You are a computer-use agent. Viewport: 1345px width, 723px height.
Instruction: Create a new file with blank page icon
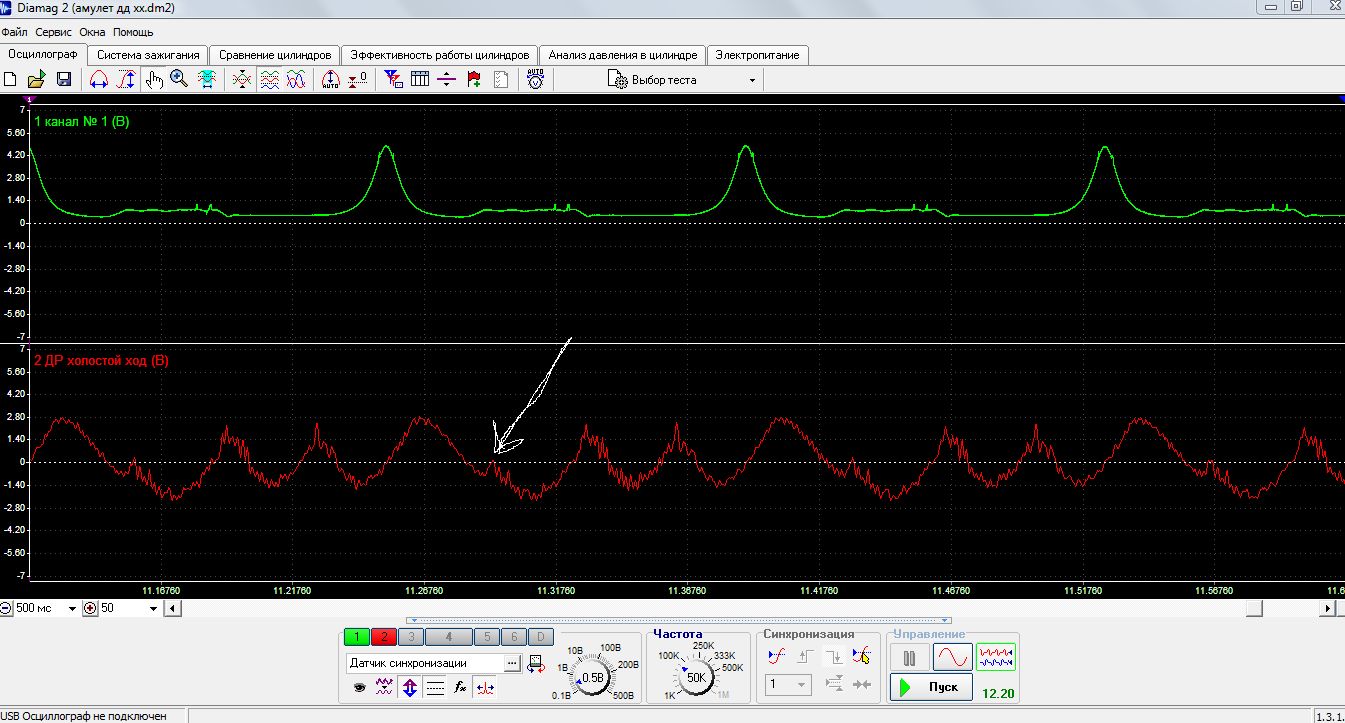11,80
